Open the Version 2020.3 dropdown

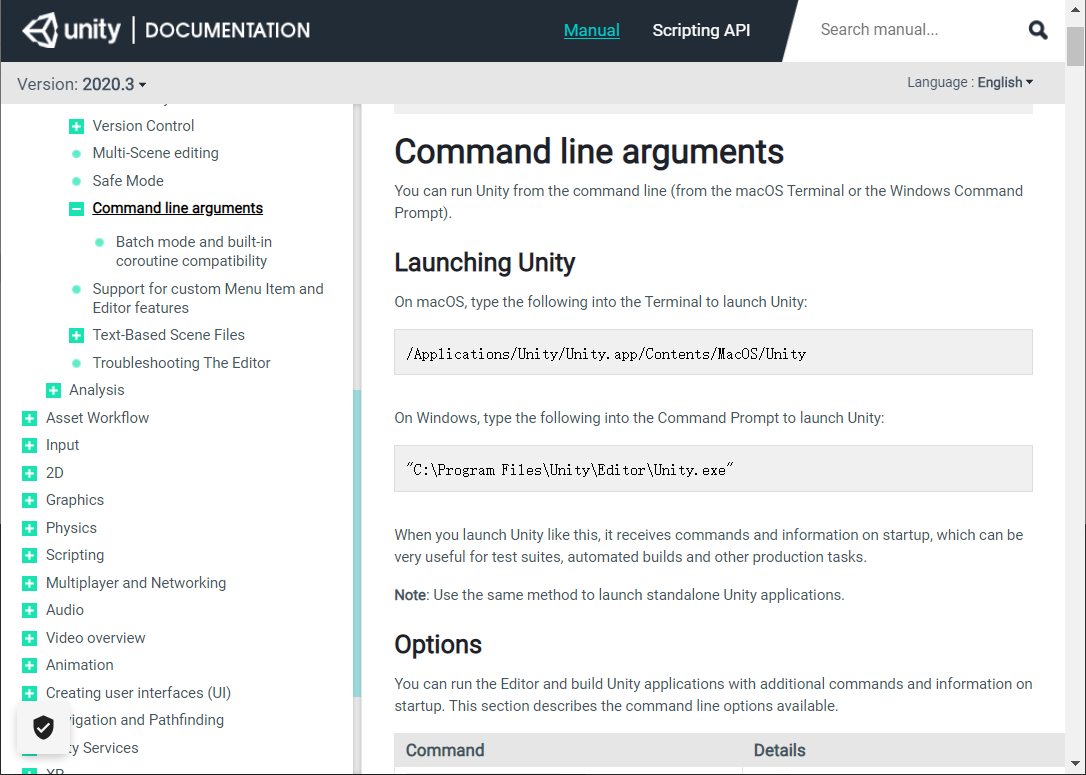pos(82,84)
